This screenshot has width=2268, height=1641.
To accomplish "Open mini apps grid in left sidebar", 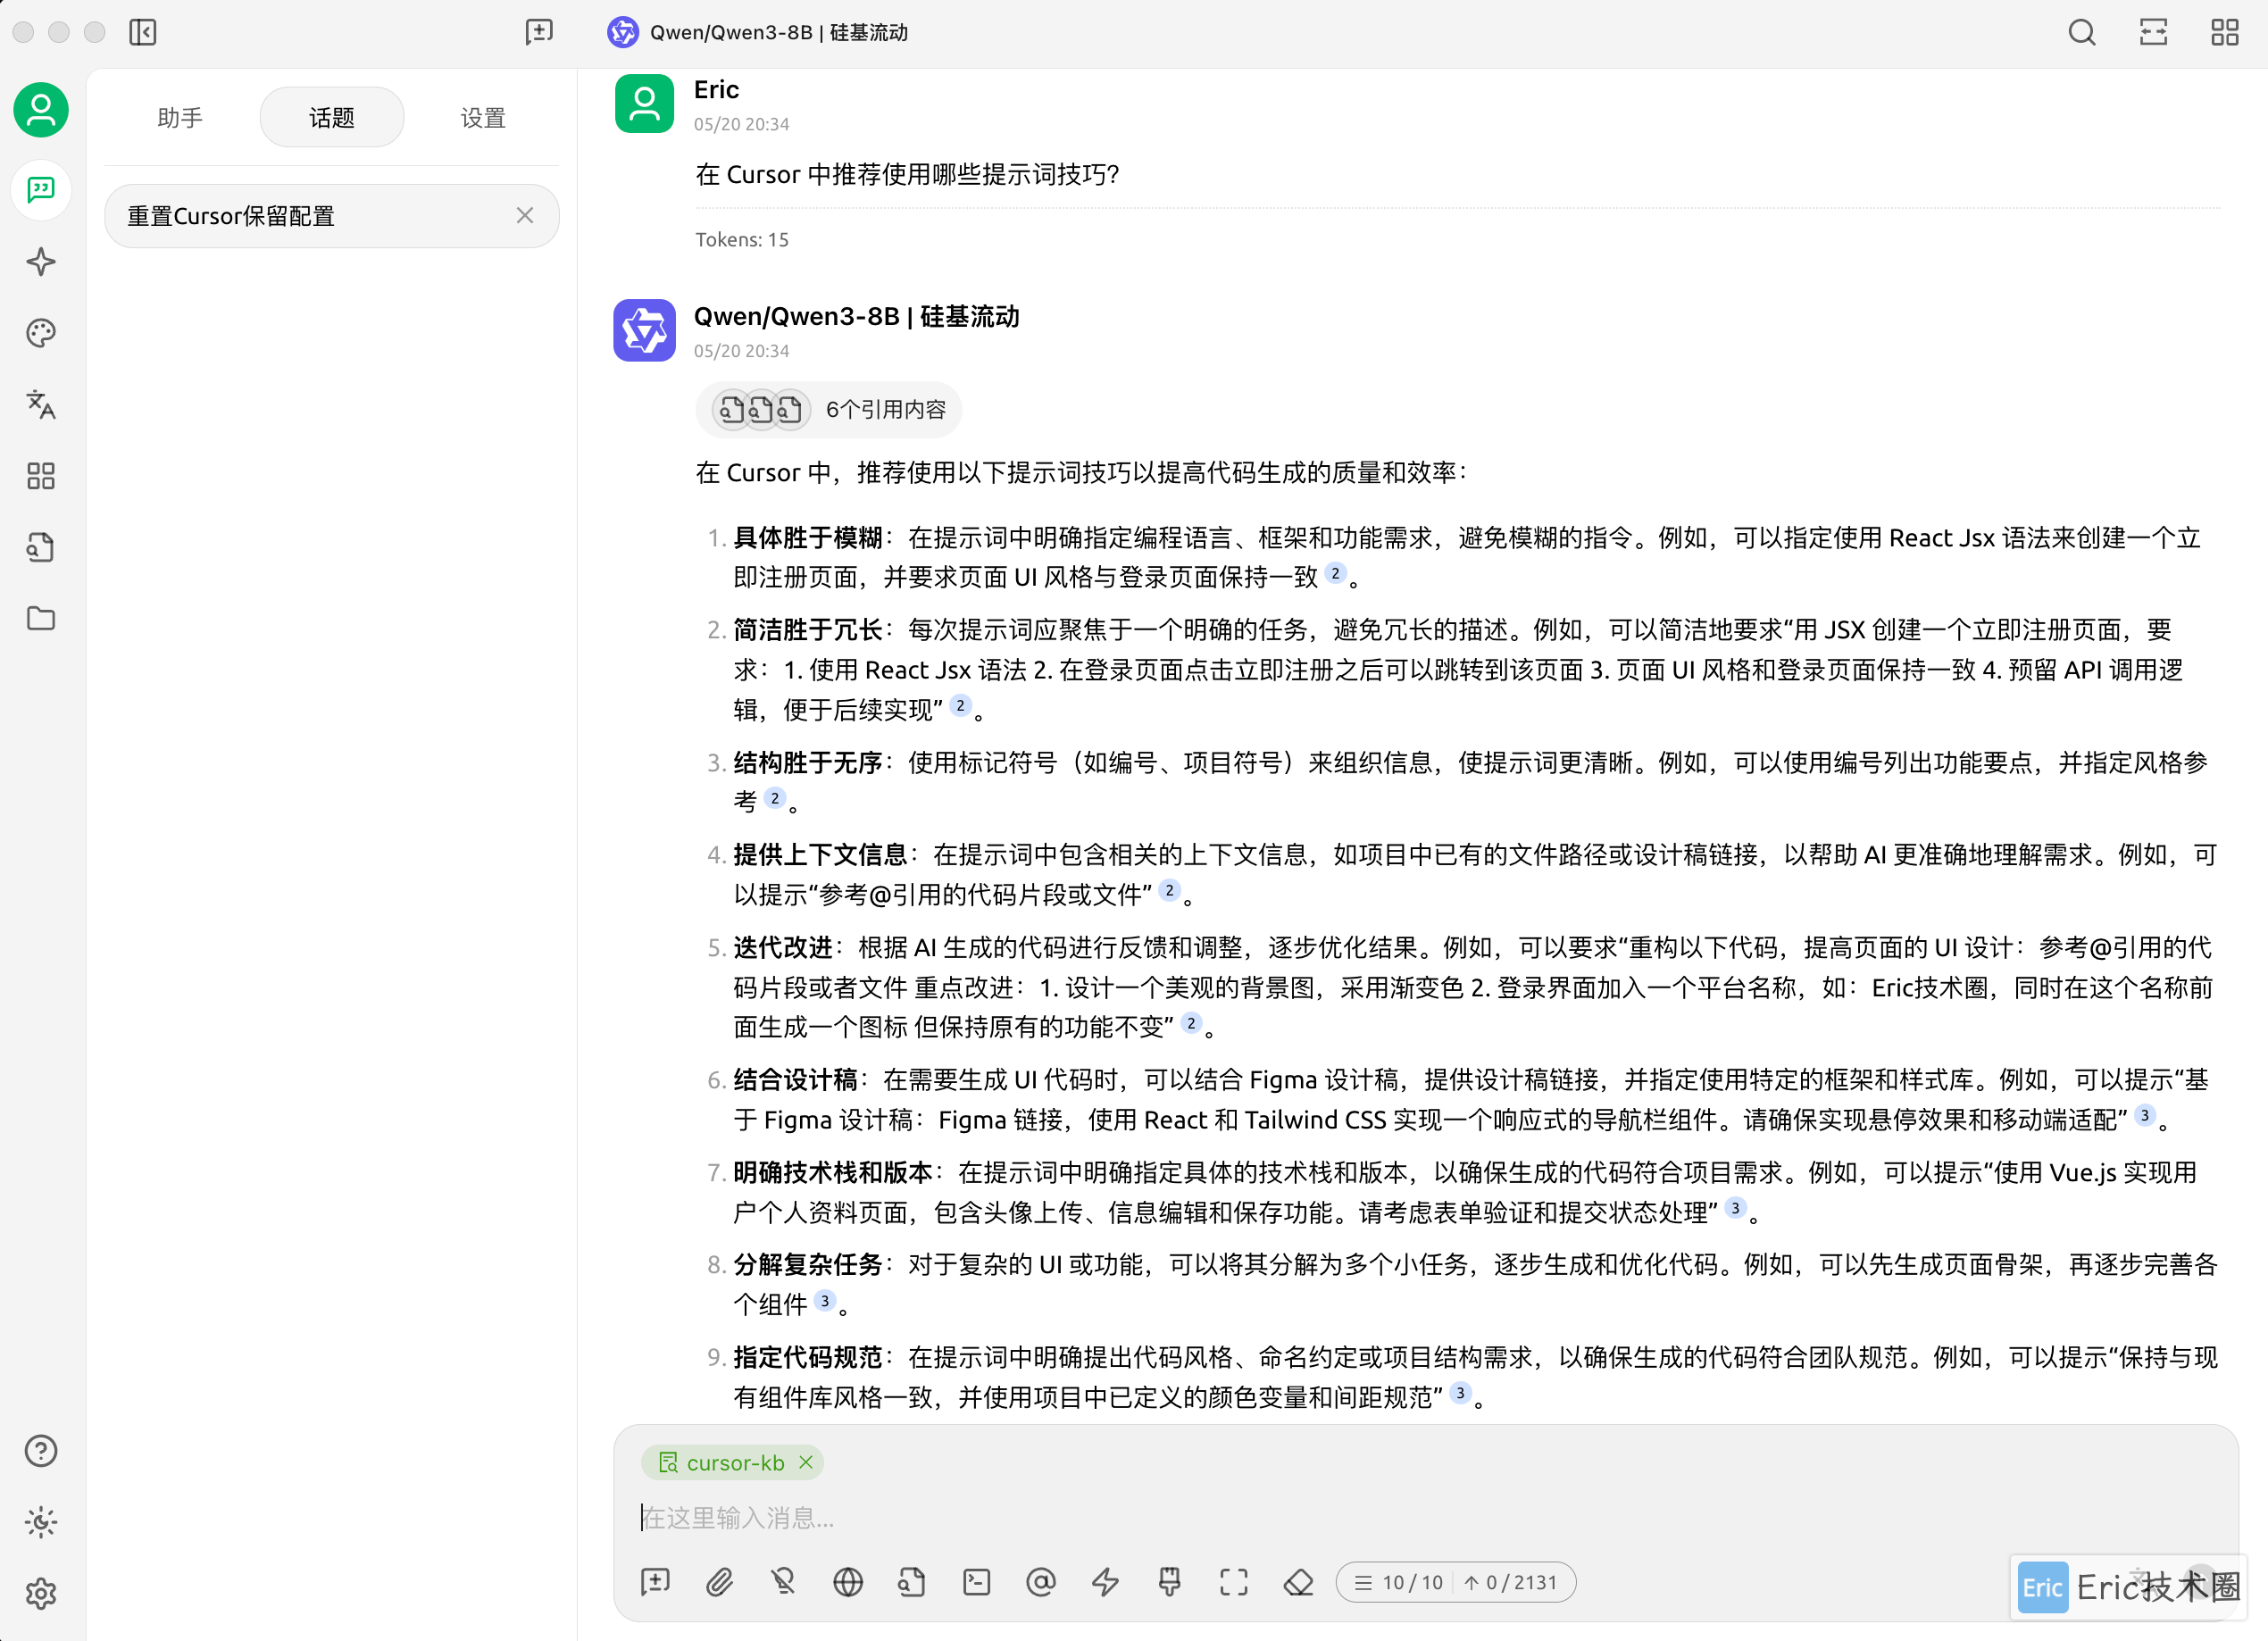I will (x=41, y=476).
